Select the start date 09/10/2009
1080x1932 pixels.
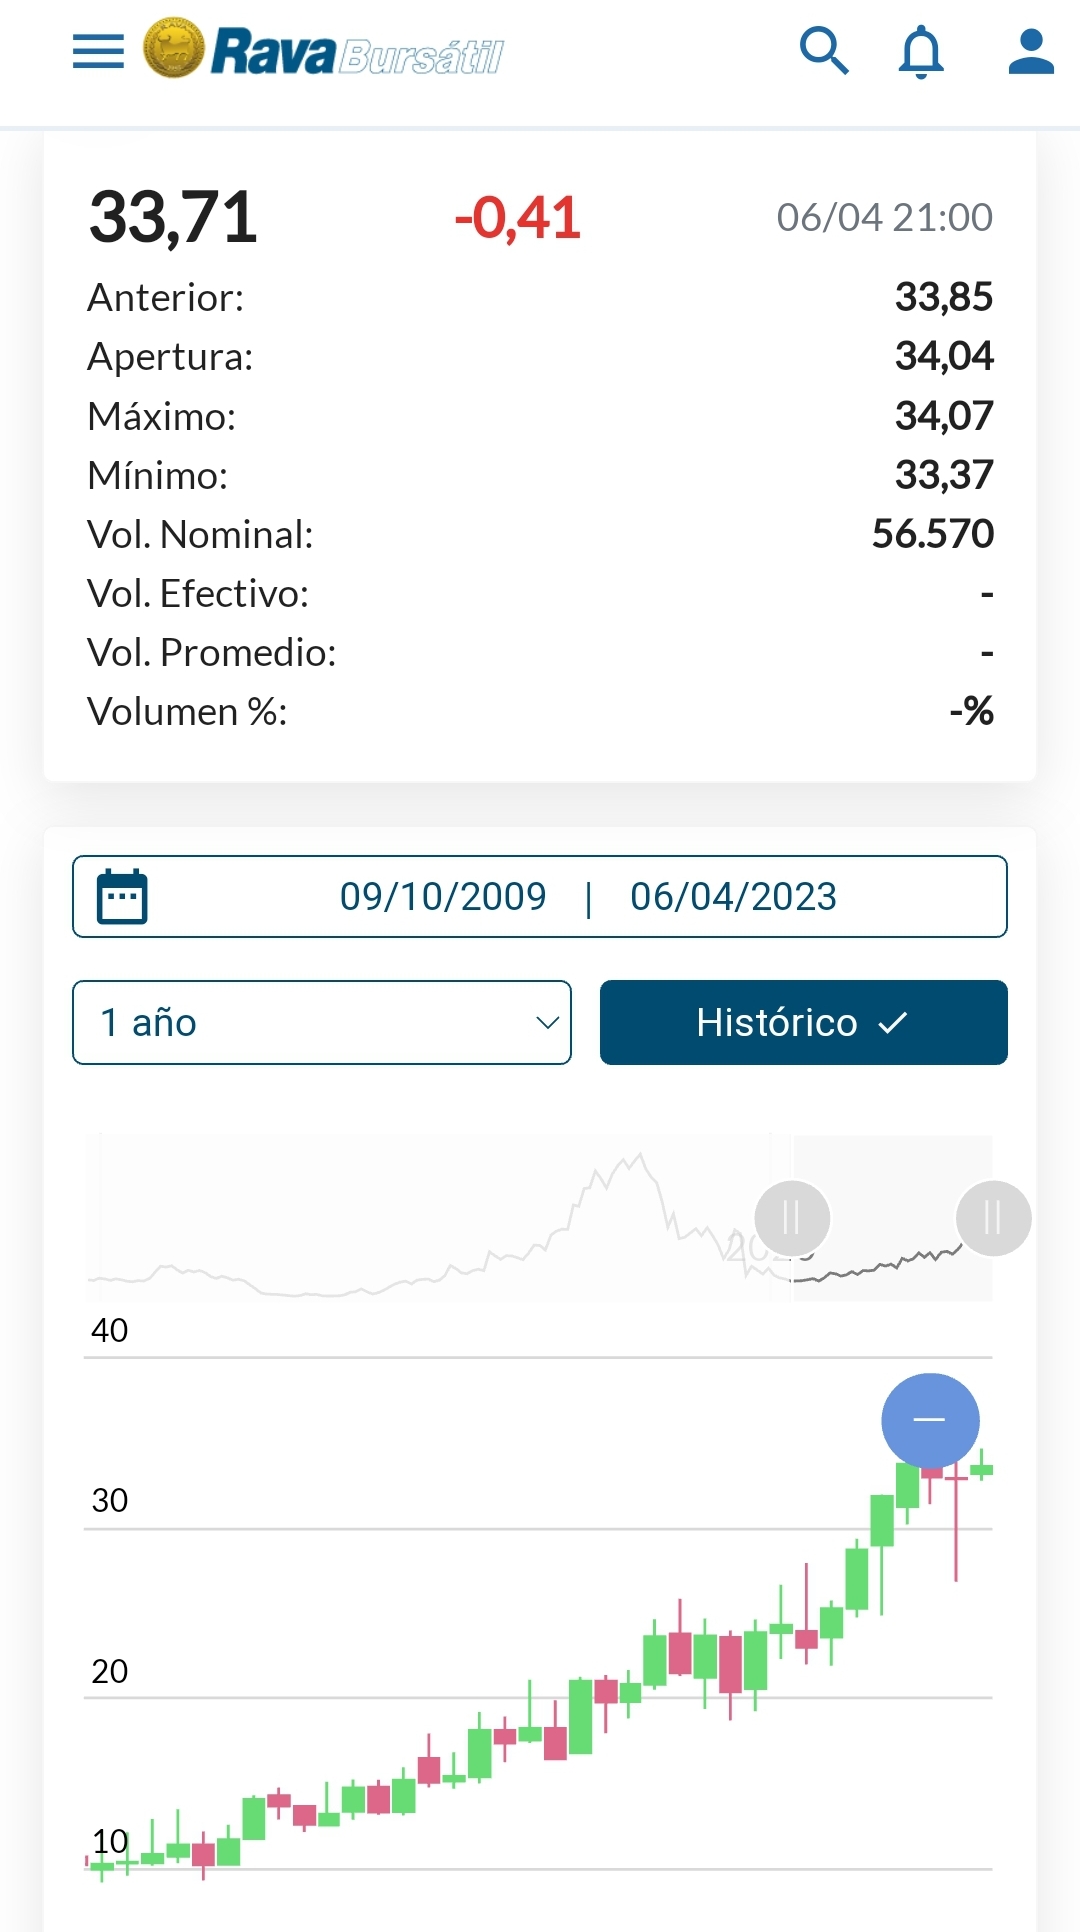pyautogui.click(x=443, y=896)
